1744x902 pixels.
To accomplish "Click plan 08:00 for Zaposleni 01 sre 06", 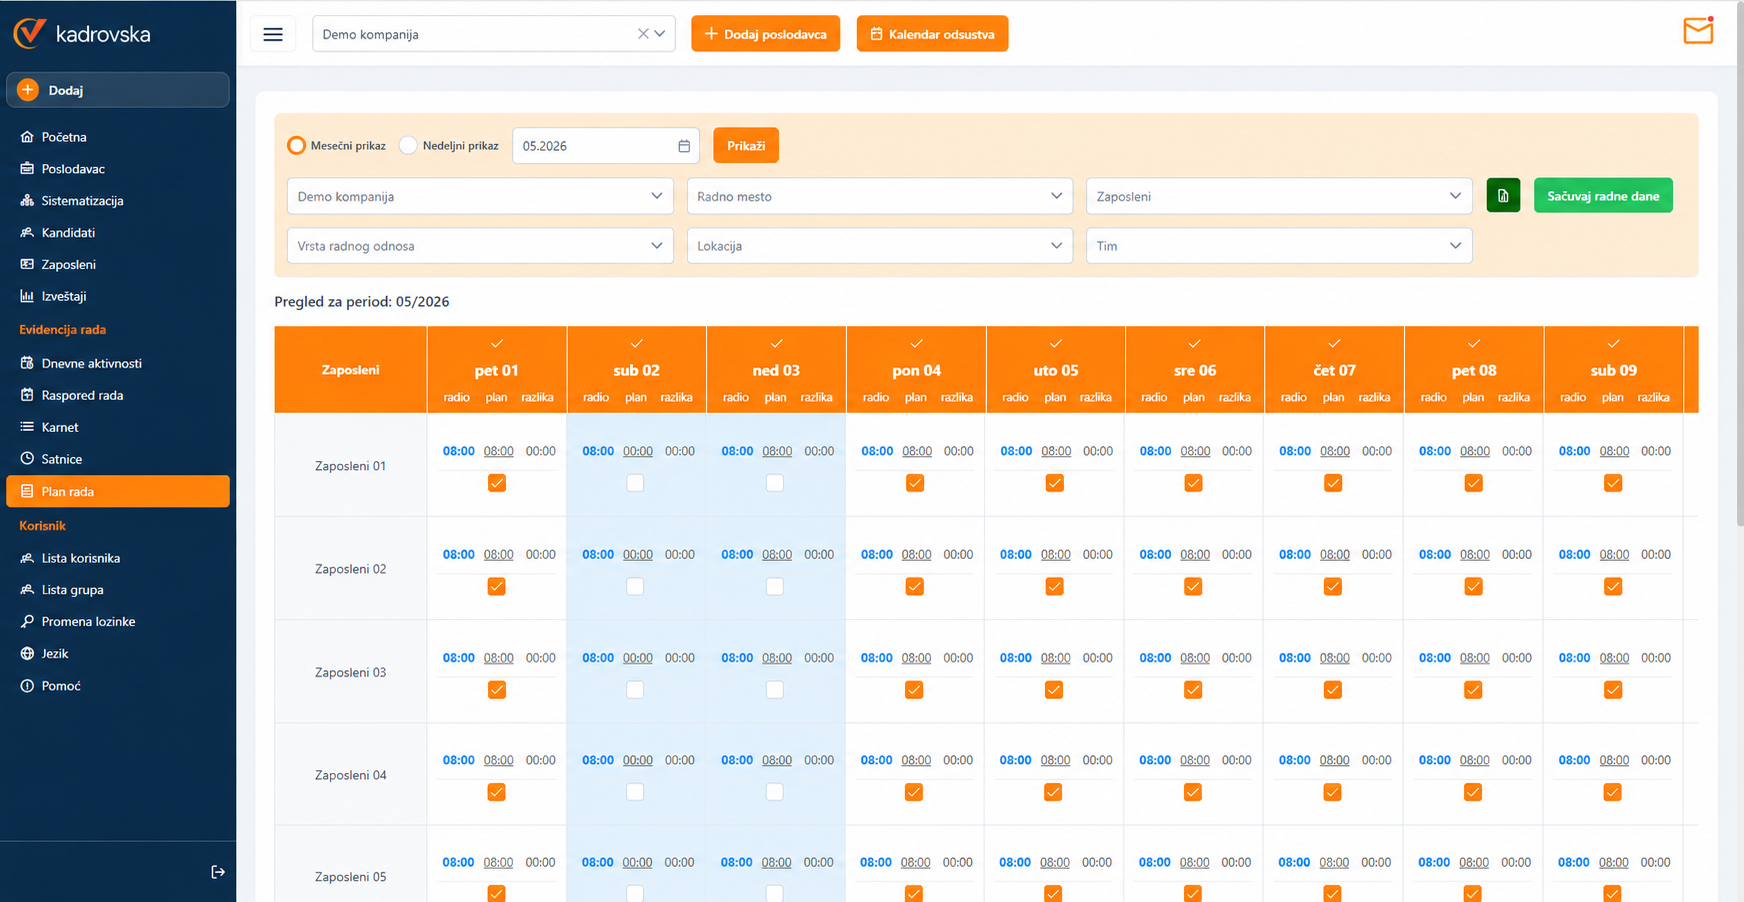I will tap(1195, 451).
